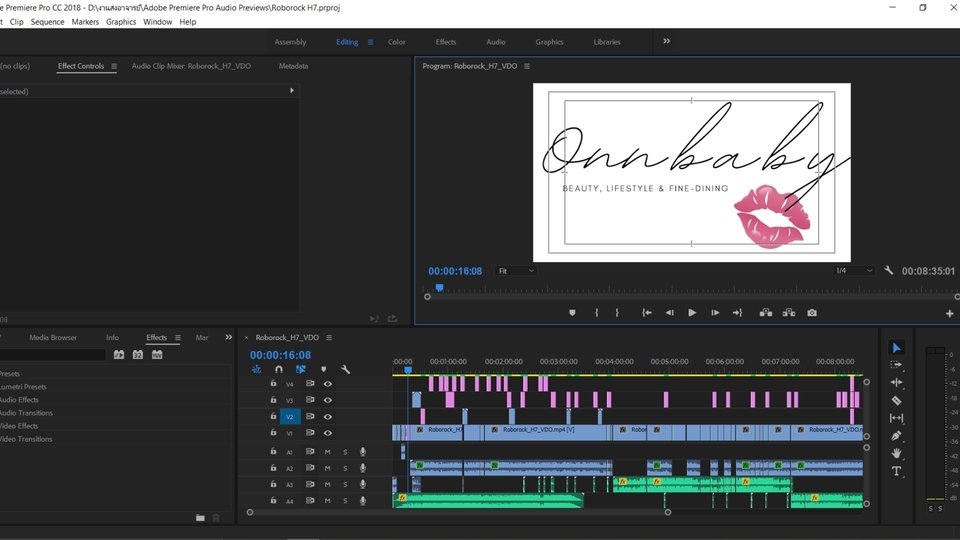
Task: Play the program monitor
Action: click(692, 313)
